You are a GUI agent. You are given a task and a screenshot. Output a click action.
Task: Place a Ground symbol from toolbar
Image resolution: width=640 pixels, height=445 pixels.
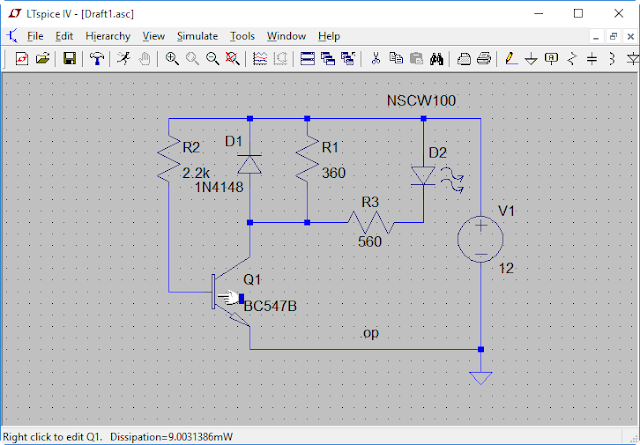[x=531, y=59]
